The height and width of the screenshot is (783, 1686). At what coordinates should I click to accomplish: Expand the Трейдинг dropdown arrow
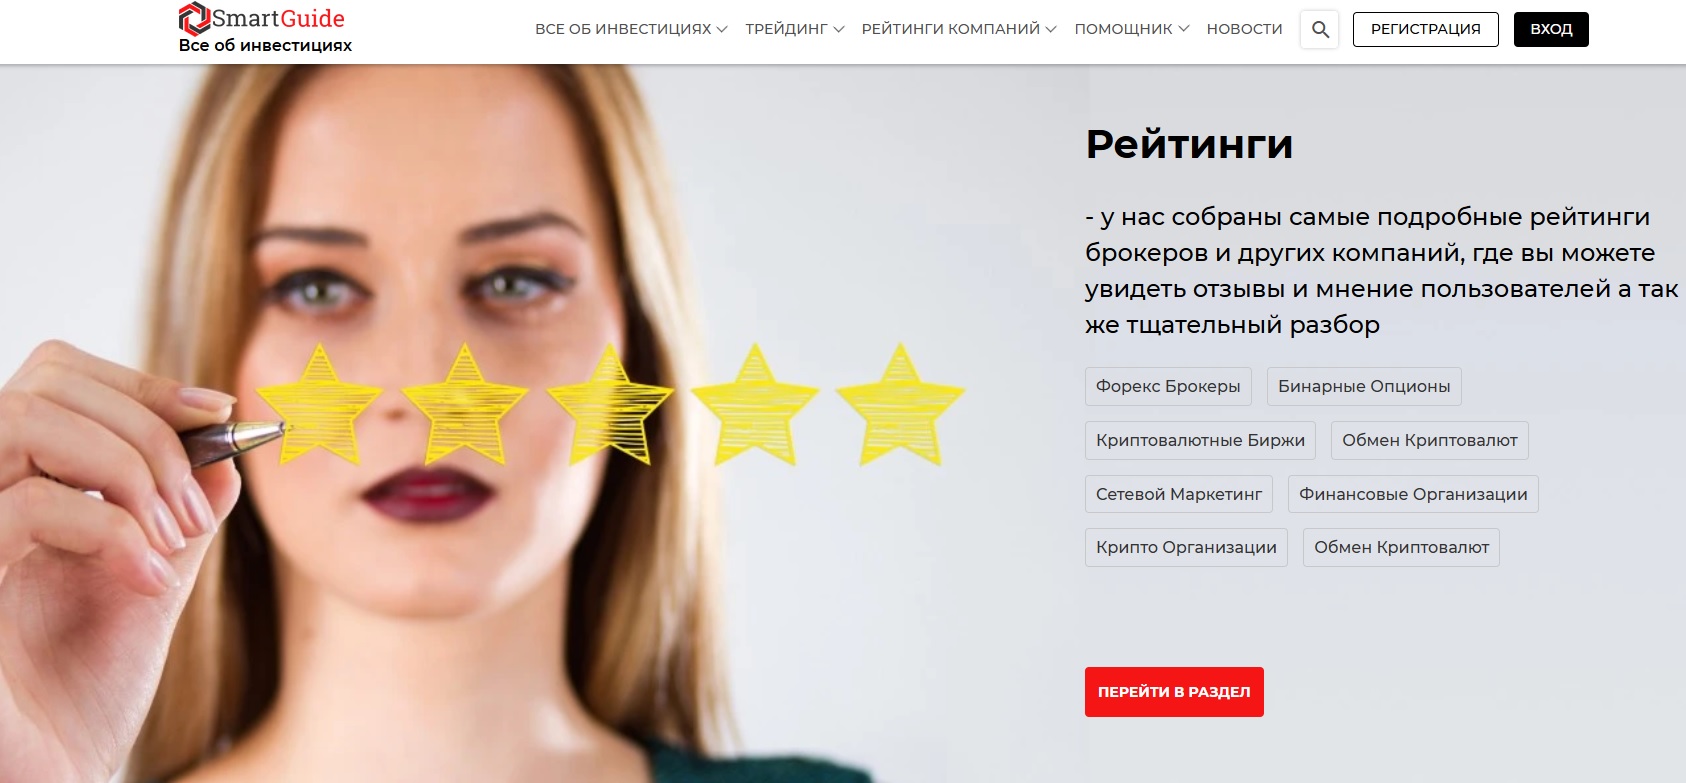[839, 30]
